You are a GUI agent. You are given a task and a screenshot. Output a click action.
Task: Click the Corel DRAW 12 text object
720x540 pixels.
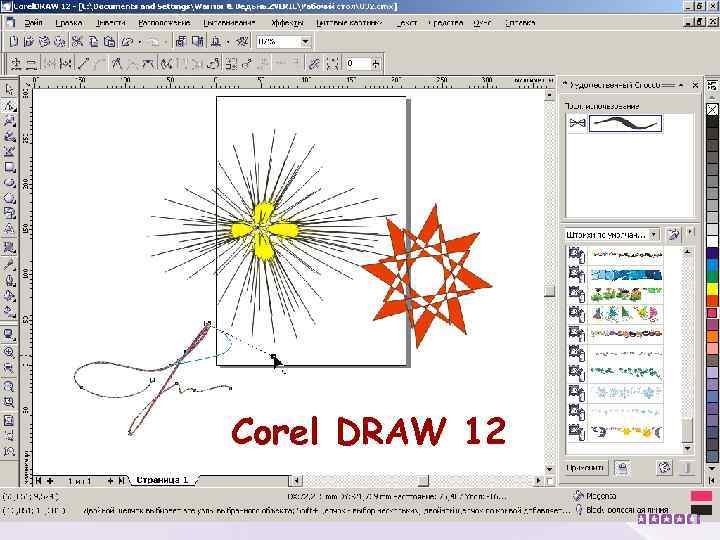click(369, 431)
